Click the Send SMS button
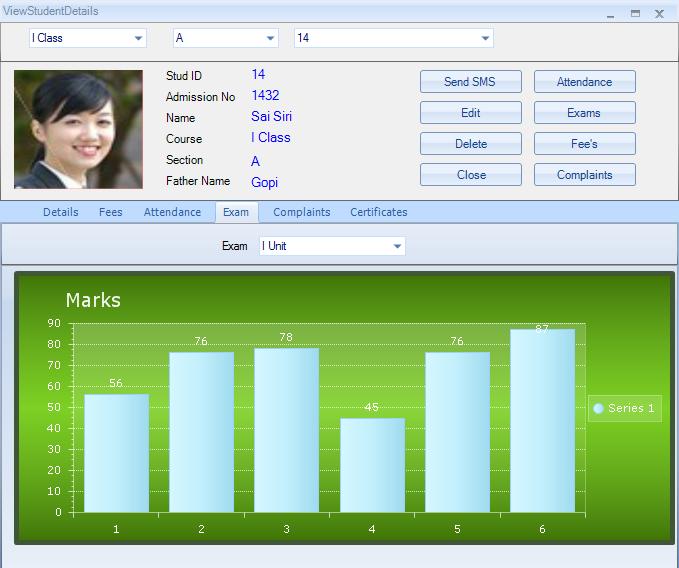The image size is (679, 568). (x=470, y=82)
